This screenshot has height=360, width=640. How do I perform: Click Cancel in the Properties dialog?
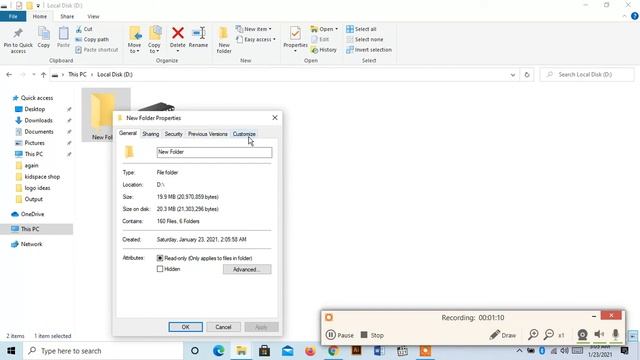point(223,327)
